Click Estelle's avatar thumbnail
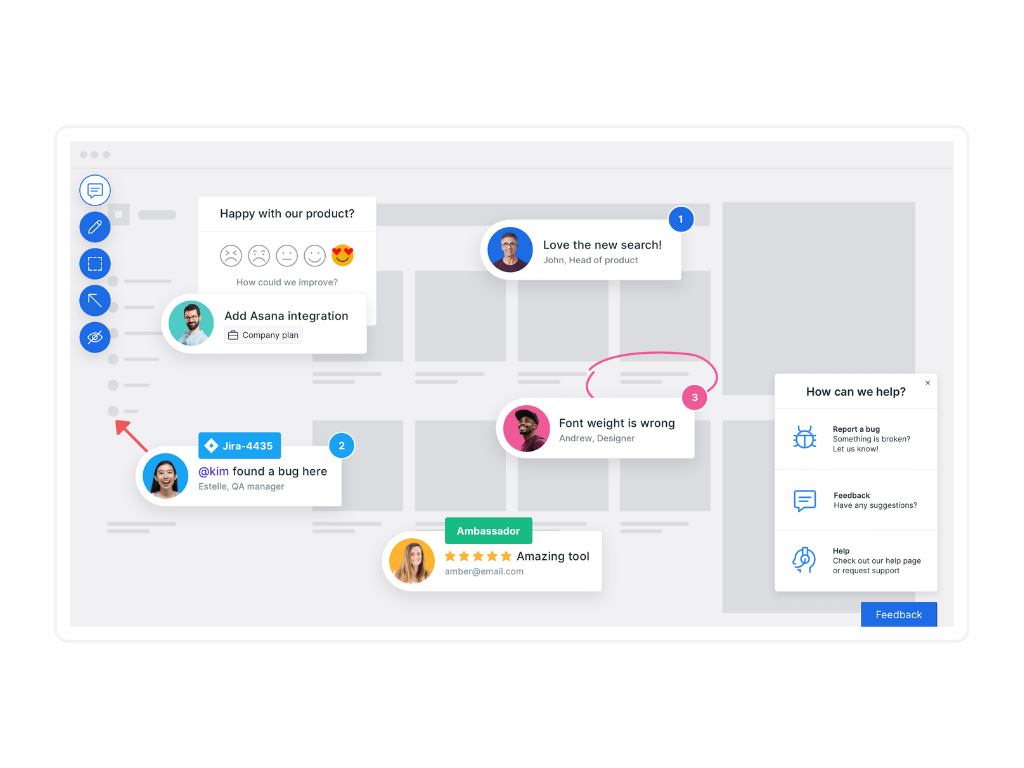1024x768 pixels. [166, 476]
